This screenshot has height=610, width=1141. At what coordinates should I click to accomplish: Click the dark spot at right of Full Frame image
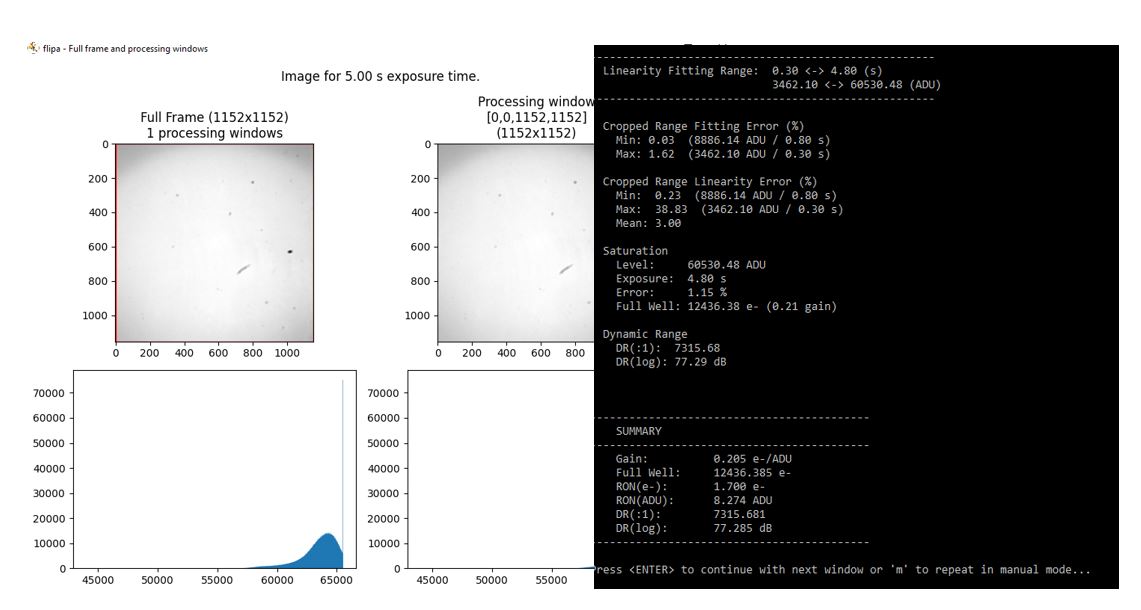coord(290,251)
